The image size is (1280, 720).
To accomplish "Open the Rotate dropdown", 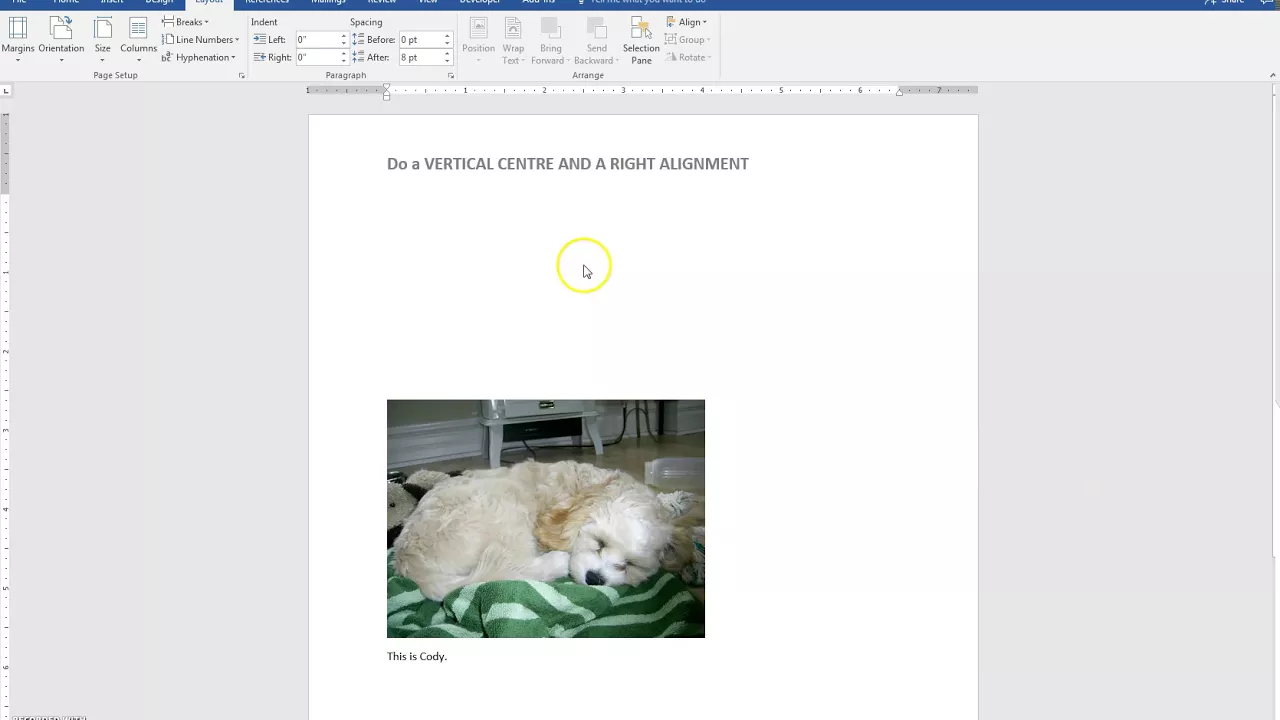I will [x=688, y=58].
